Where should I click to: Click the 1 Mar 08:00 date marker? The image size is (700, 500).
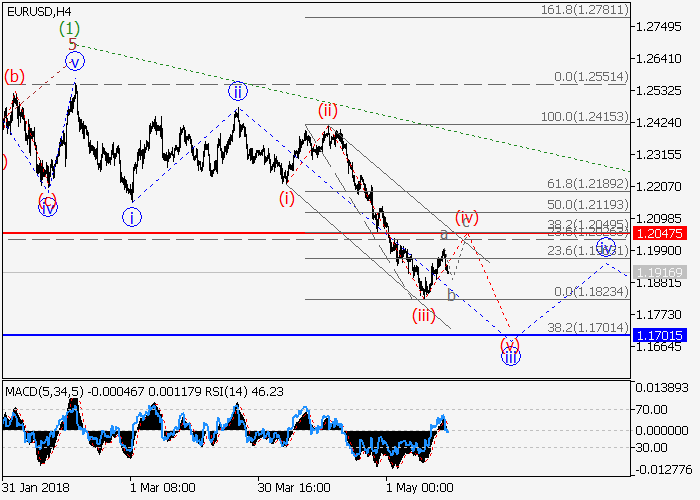(162, 487)
